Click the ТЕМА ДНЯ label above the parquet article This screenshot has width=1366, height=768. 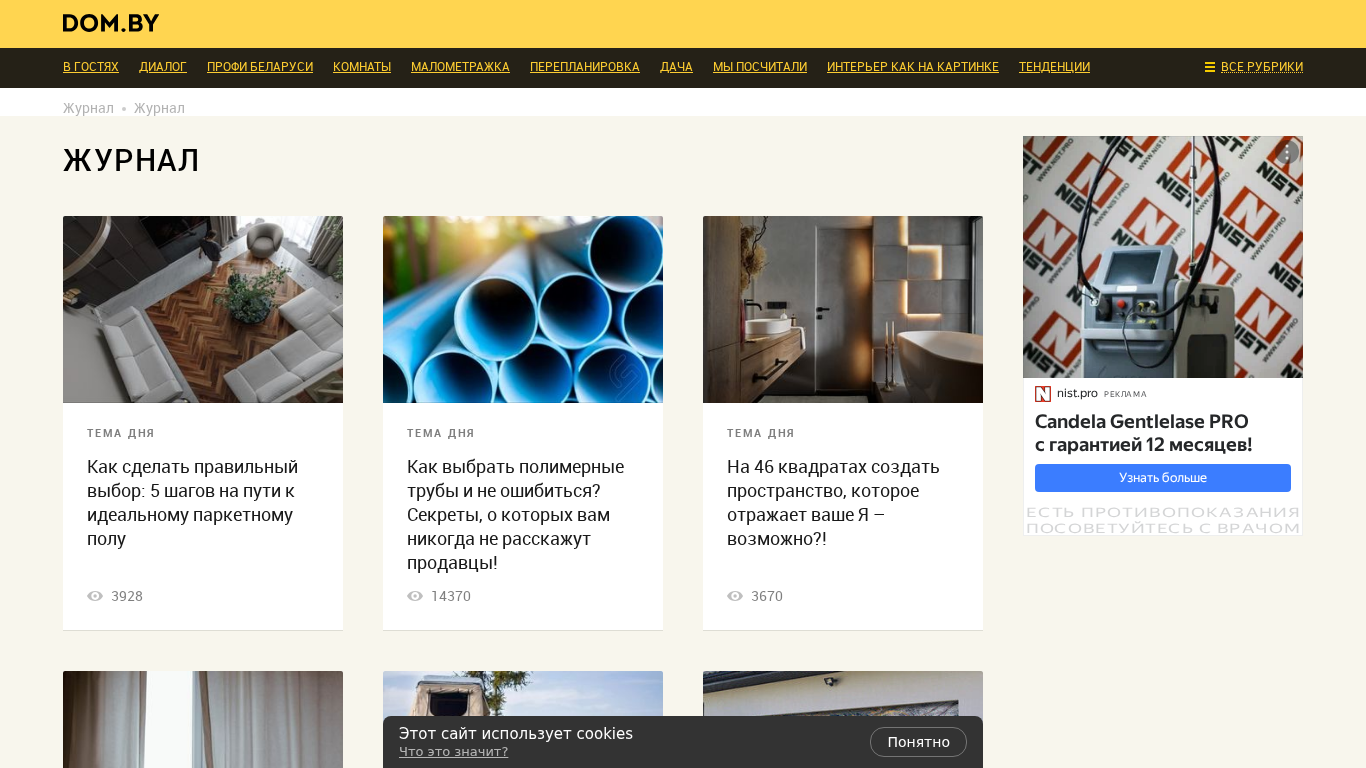(121, 434)
